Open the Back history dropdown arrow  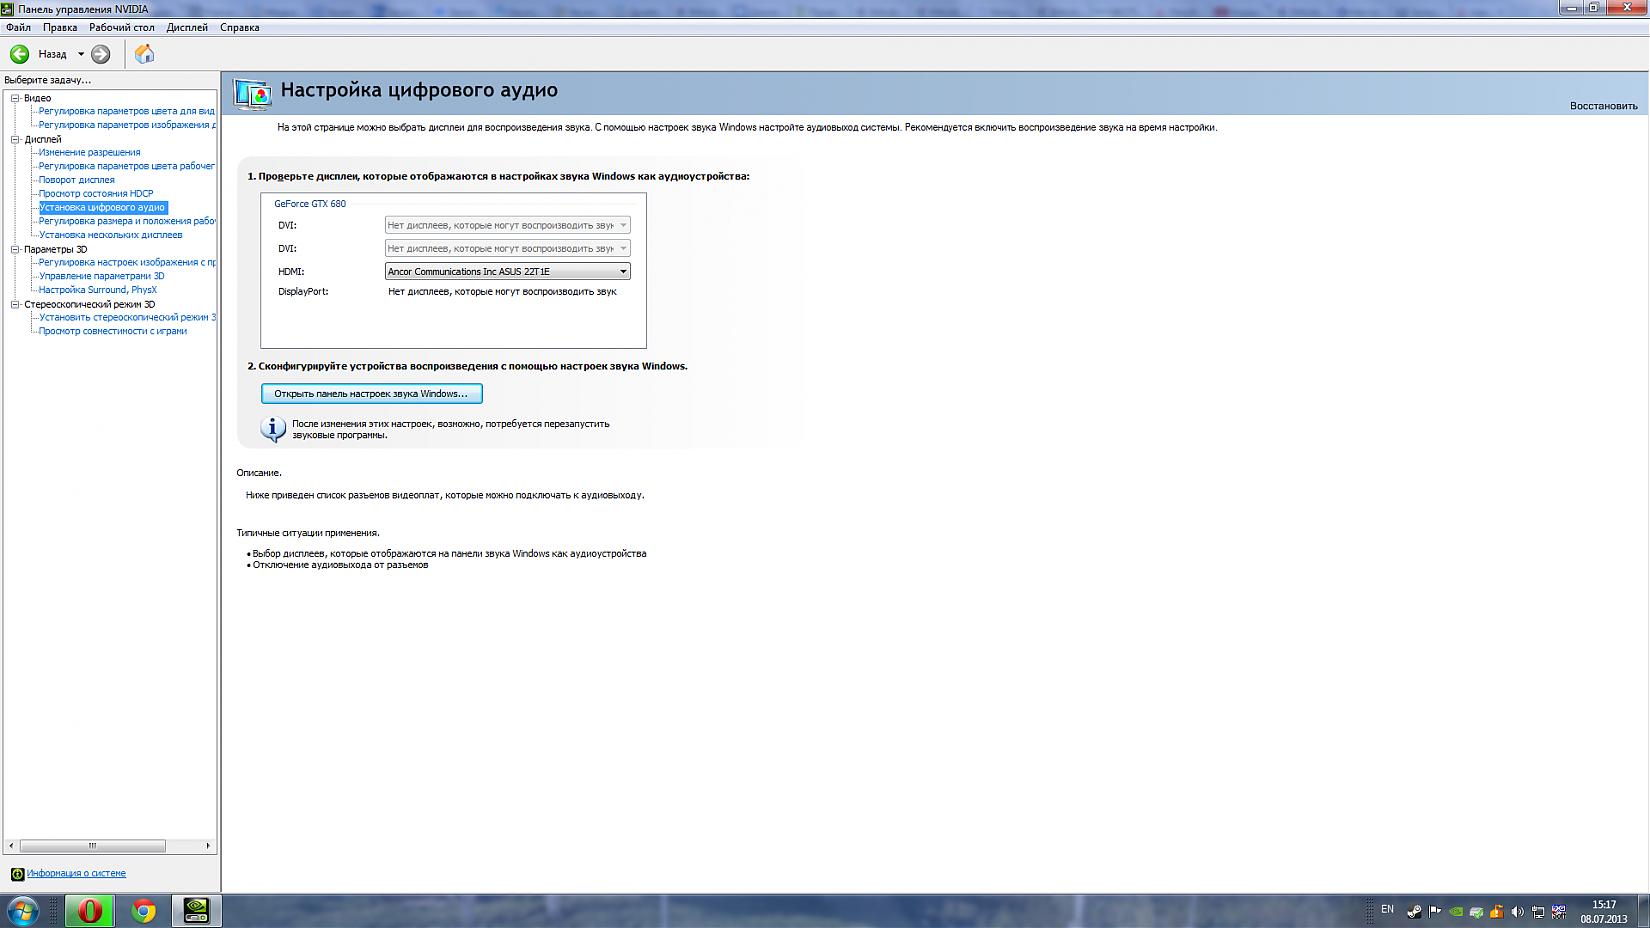pyautogui.click(x=81, y=54)
